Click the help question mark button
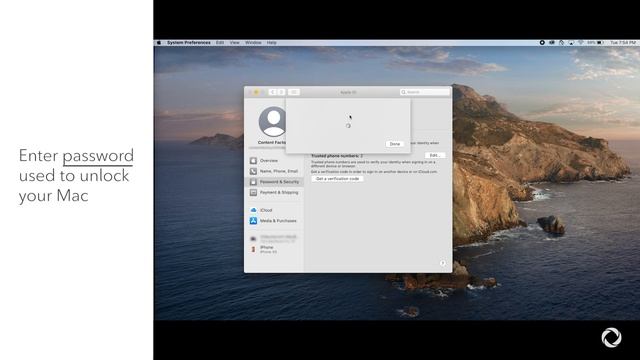The width and height of the screenshot is (640, 360). pos(443,263)
